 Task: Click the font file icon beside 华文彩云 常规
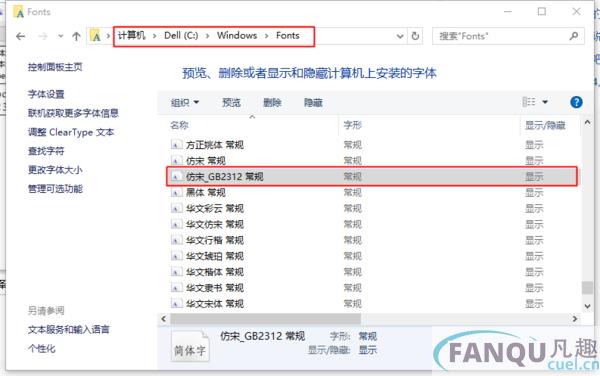(176, 208)
